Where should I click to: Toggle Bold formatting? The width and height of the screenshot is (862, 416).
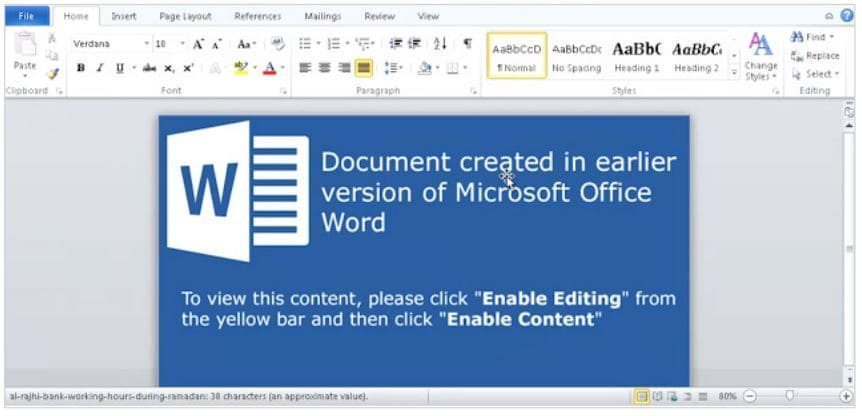(x=81, y=68)
